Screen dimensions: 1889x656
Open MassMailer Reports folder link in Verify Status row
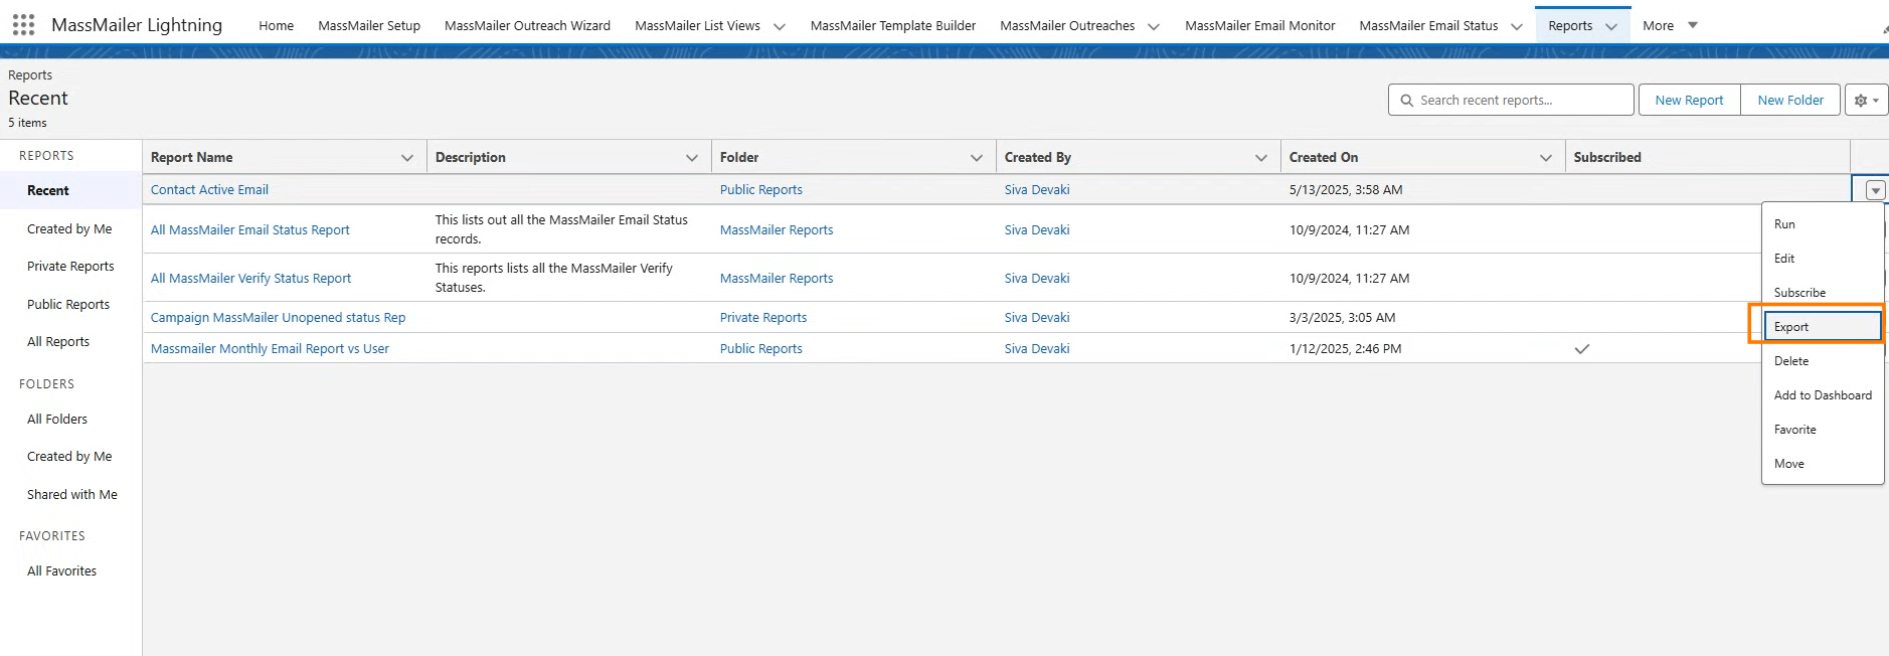coord(776,278)
